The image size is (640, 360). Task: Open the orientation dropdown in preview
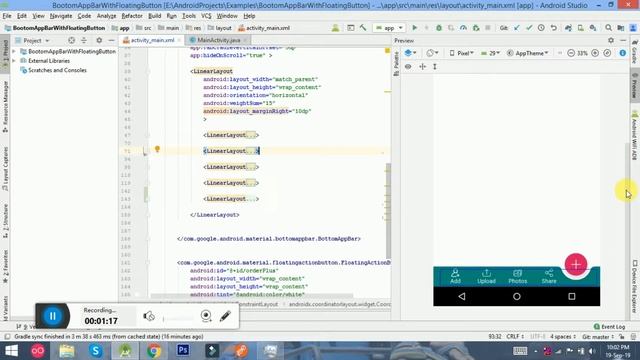pos(432,53)
